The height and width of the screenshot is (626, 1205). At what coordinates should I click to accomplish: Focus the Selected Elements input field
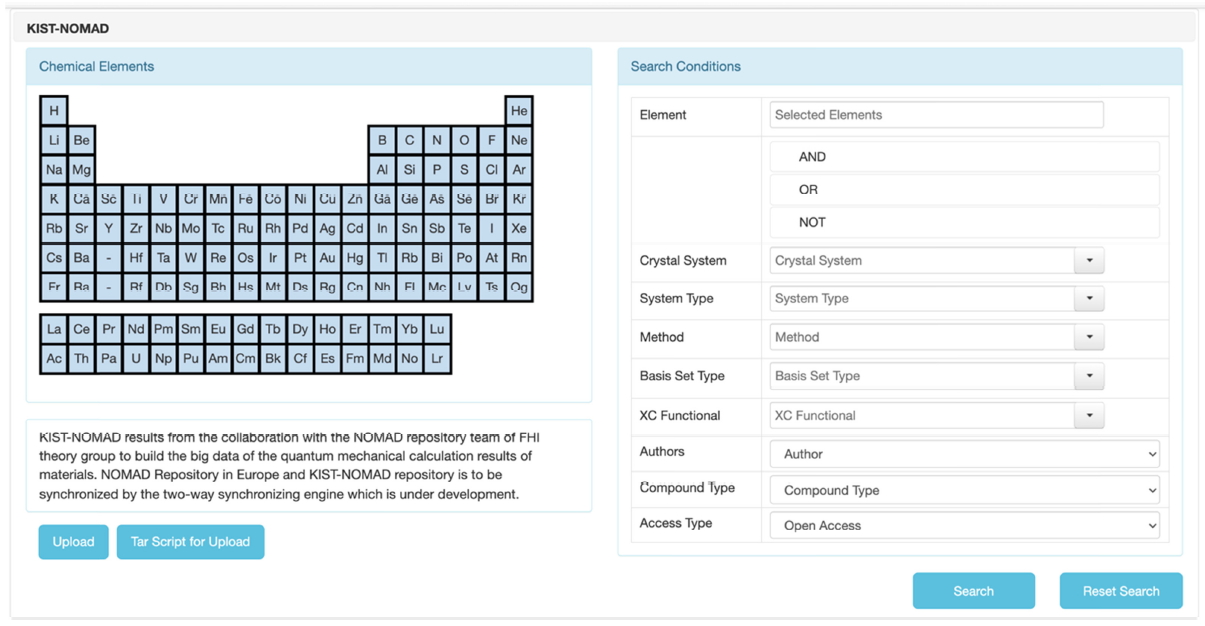936,115
